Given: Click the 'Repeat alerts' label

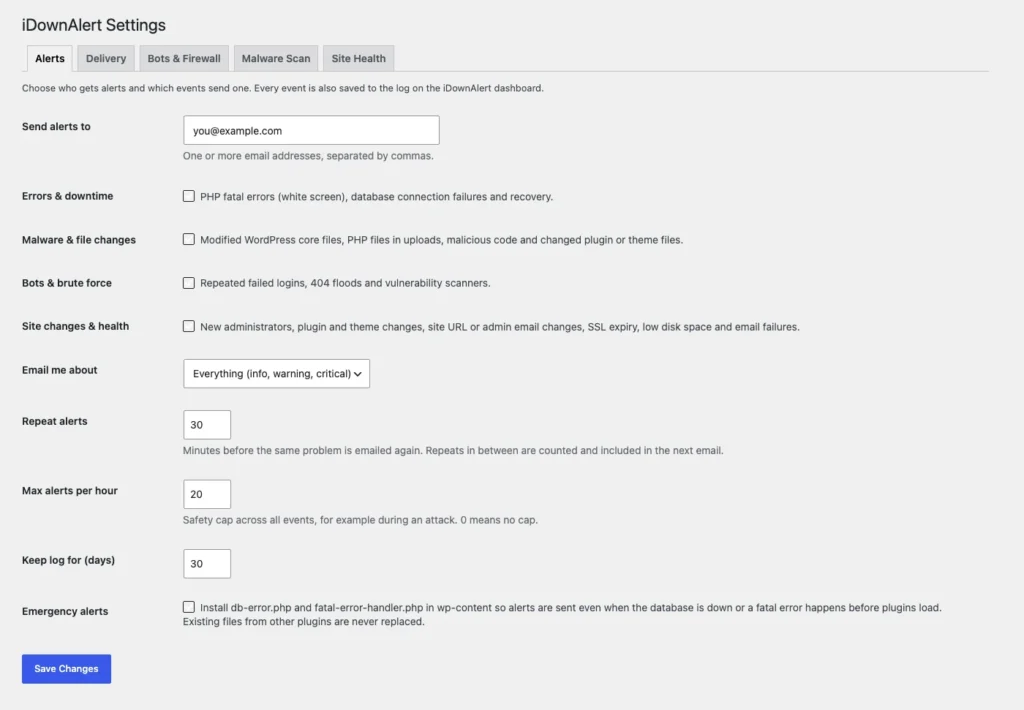Looking at the screenshot, I should point(54,421).
